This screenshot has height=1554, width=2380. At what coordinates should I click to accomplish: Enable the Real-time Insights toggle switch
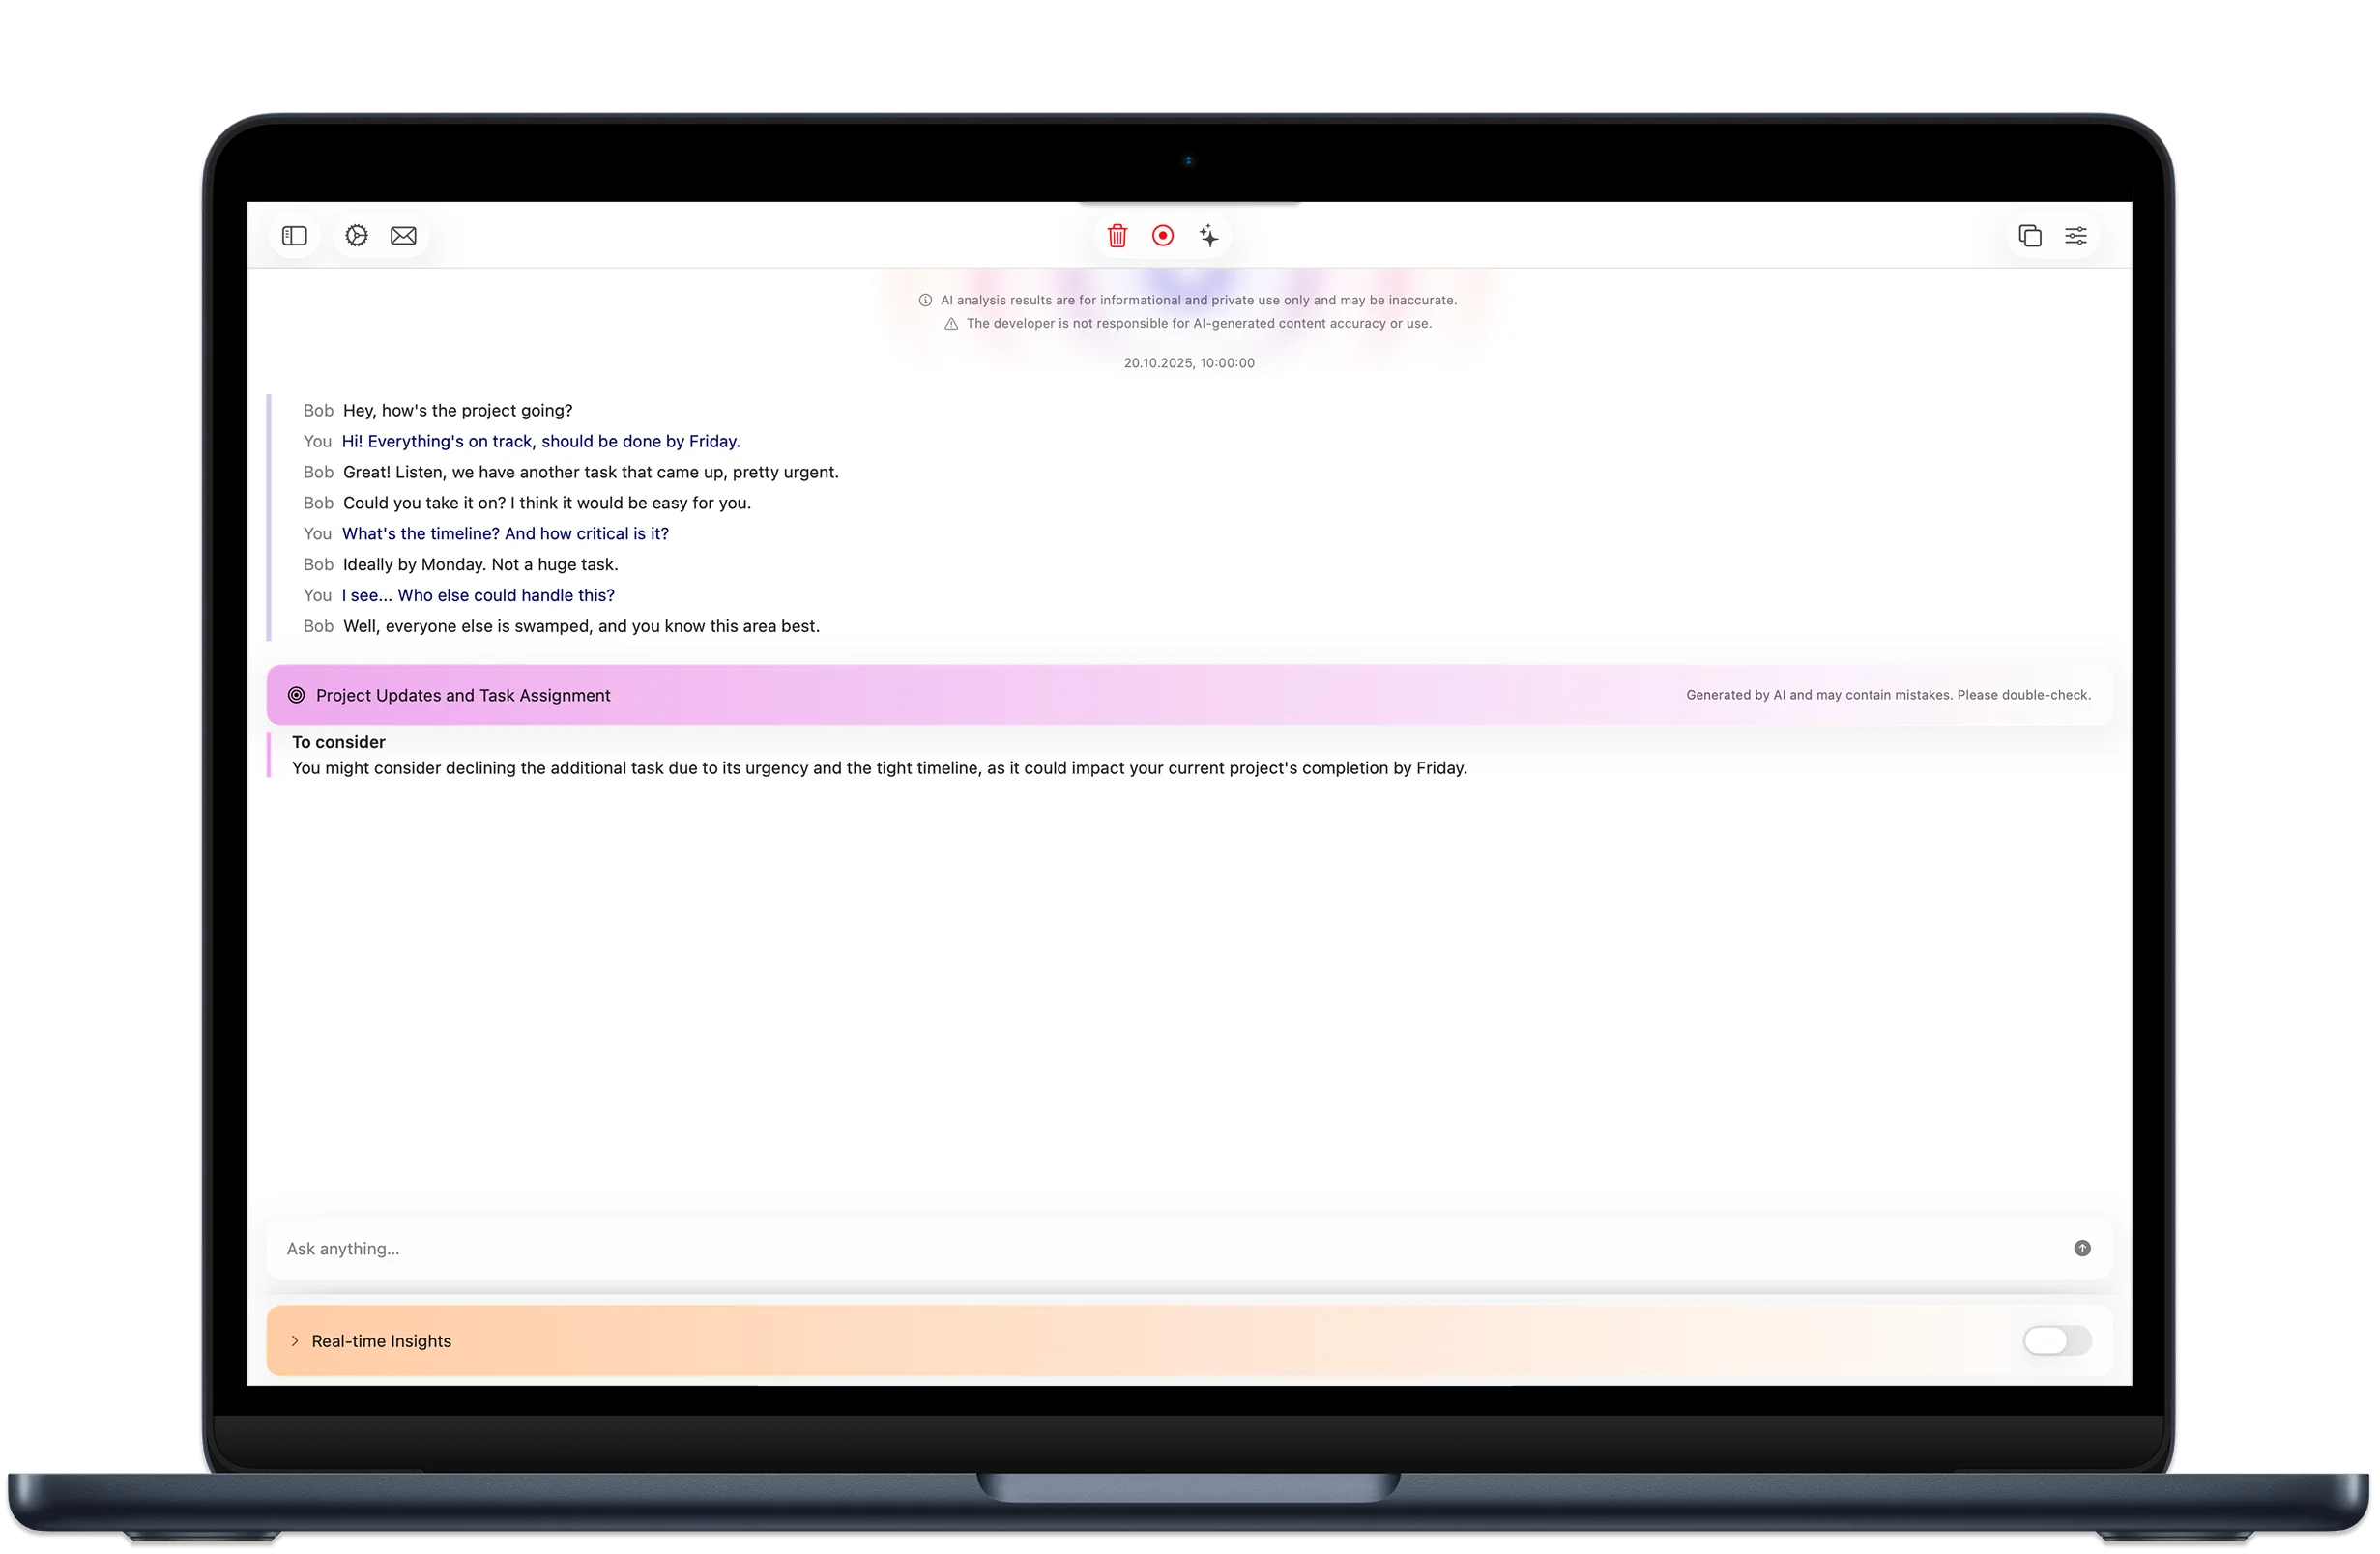(x=2055, y=1341)
